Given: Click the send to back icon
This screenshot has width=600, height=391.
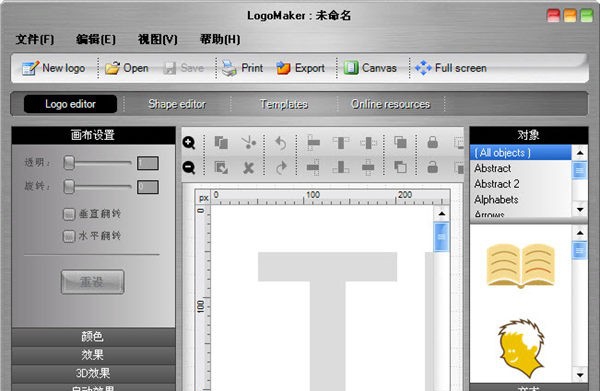Looking at the screenshot, I should (x=400, y=168).
